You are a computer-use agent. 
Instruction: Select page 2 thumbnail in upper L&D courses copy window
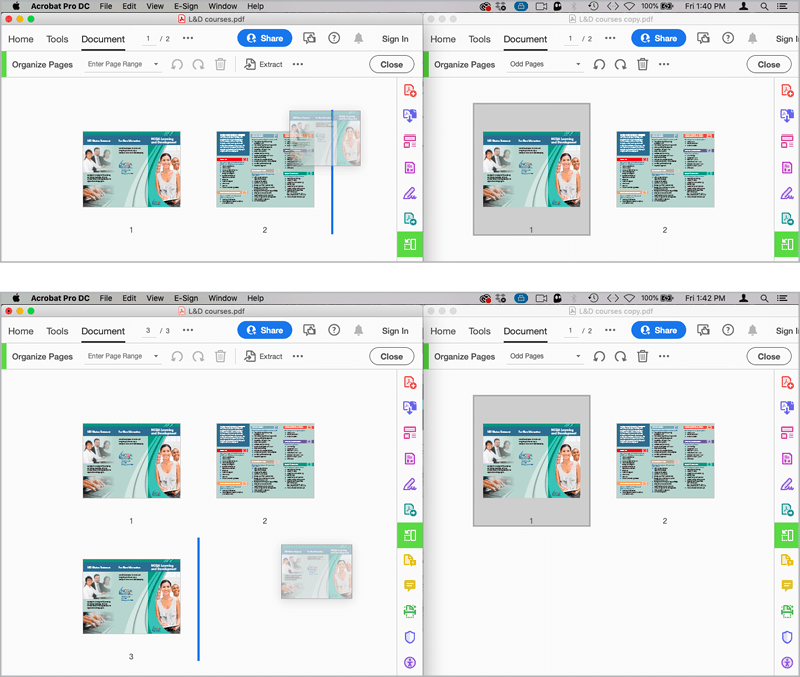(665, 169)
